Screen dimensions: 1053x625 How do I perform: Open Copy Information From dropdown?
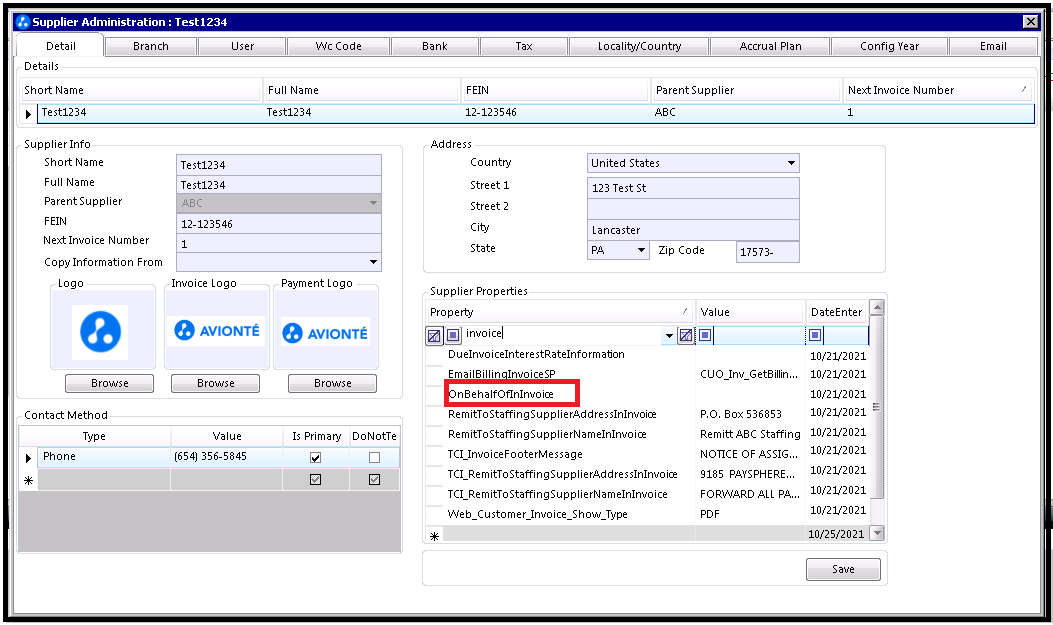pyautogui.click(x=373, y=262)
